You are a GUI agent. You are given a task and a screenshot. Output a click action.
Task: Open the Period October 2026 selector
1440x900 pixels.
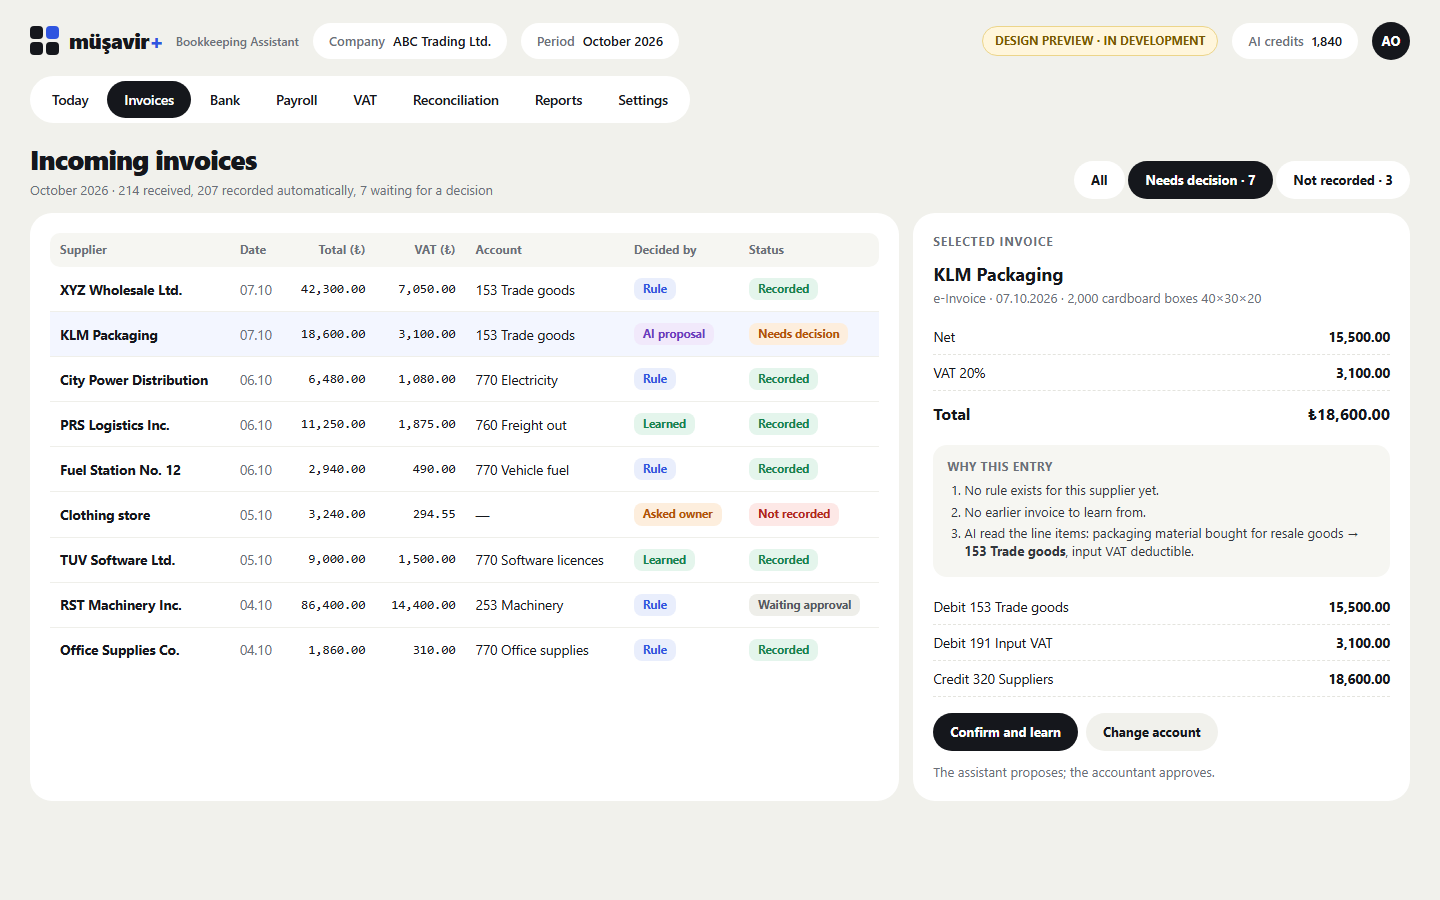pyautogui.click(x=600, y=41)
